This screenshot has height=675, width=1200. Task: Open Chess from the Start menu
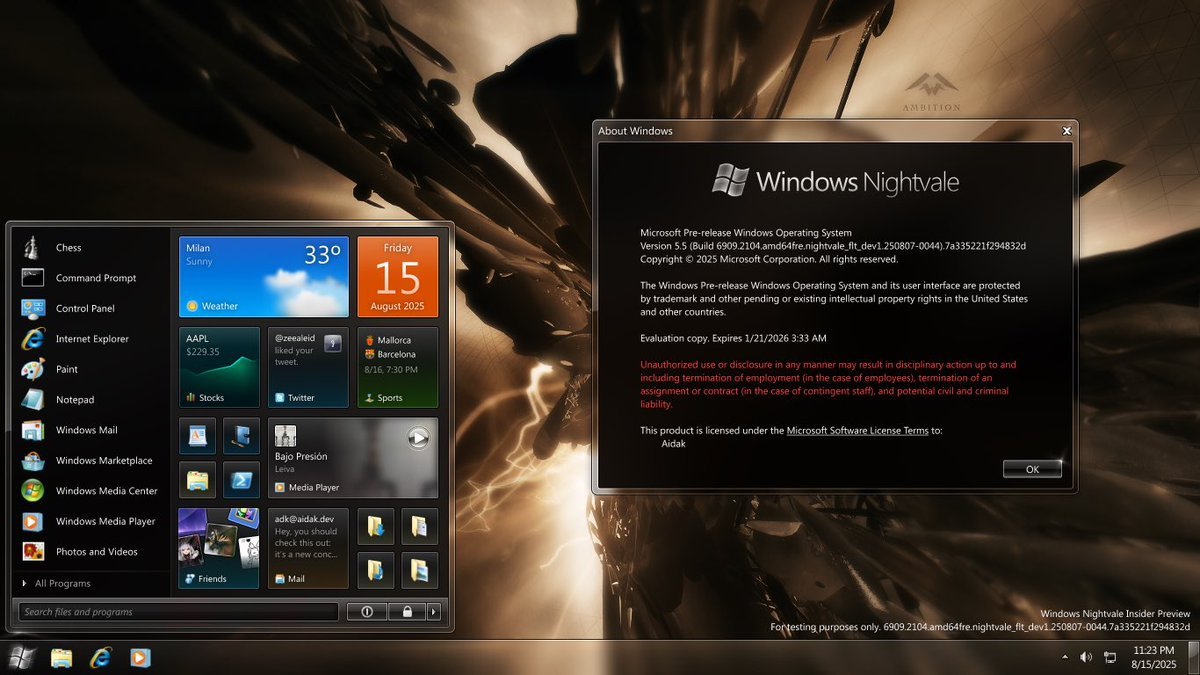[x=90, y=247]
